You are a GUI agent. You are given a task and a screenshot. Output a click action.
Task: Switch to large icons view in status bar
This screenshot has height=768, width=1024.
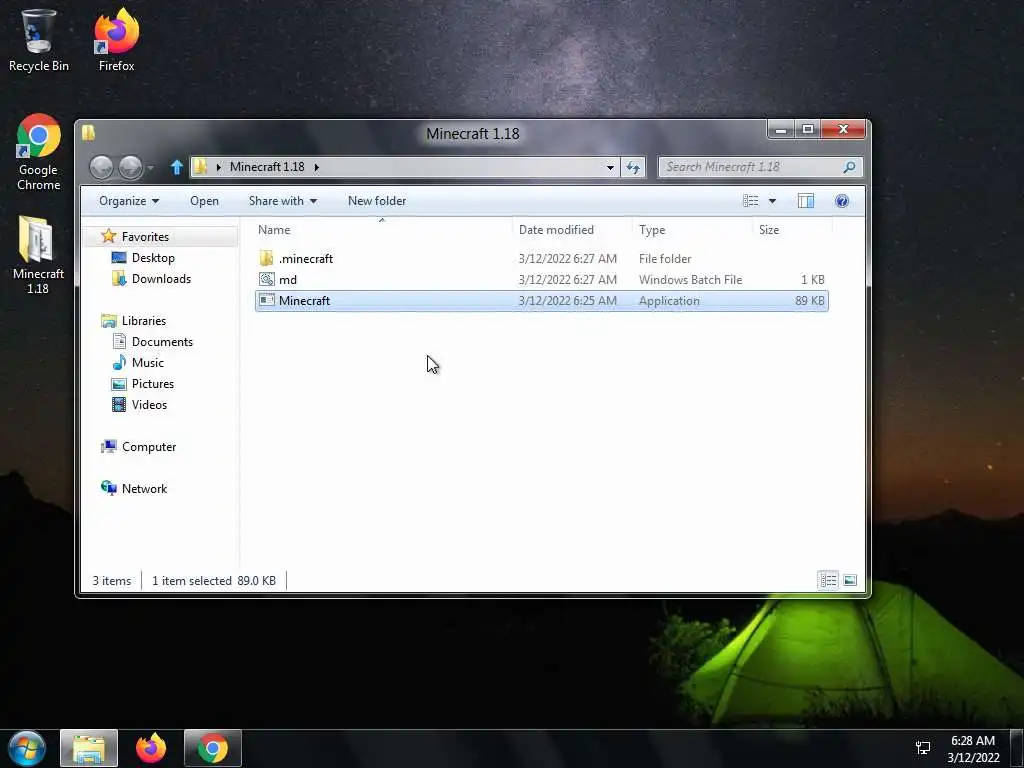tap(850, 580)
